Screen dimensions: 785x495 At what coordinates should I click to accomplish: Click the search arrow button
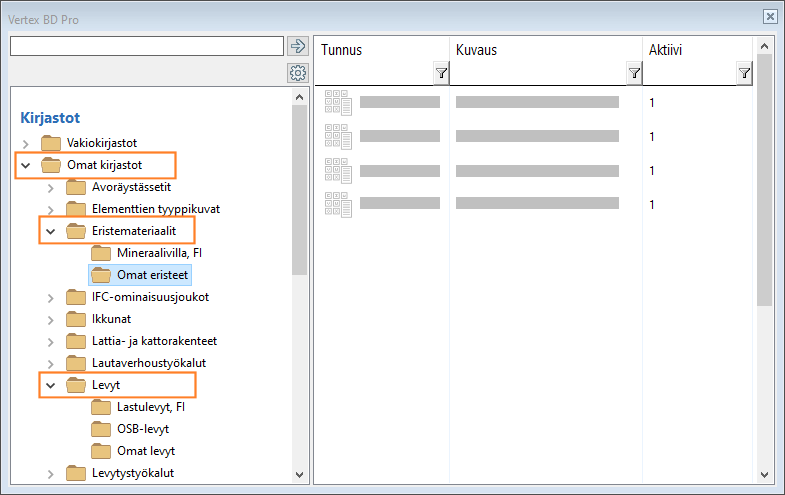[297, 46]
